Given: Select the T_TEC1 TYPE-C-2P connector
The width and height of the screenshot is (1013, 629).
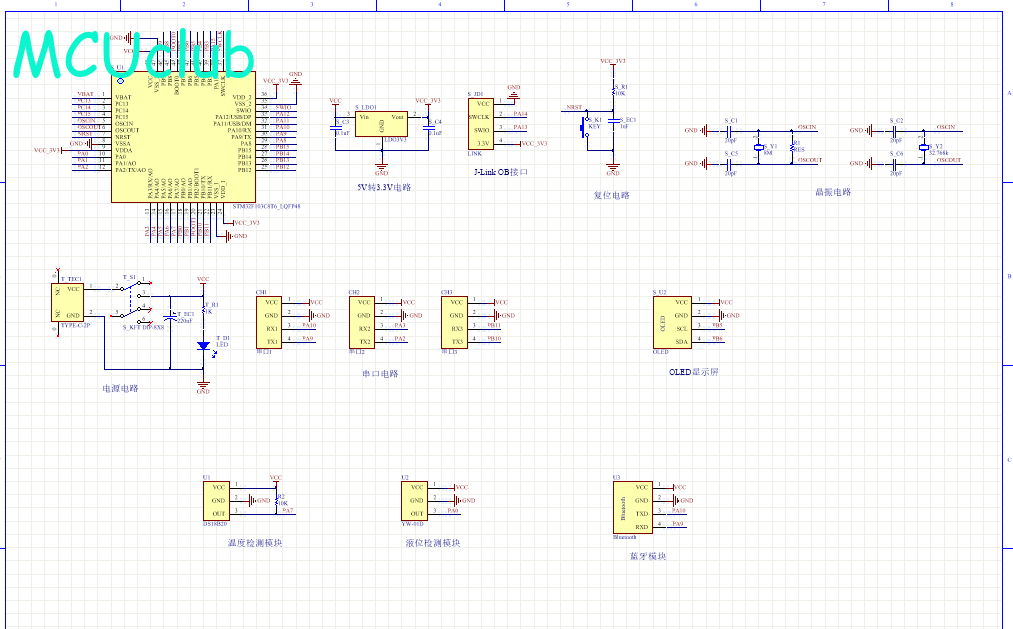Looking at the screenshot, I should point(67,302).
